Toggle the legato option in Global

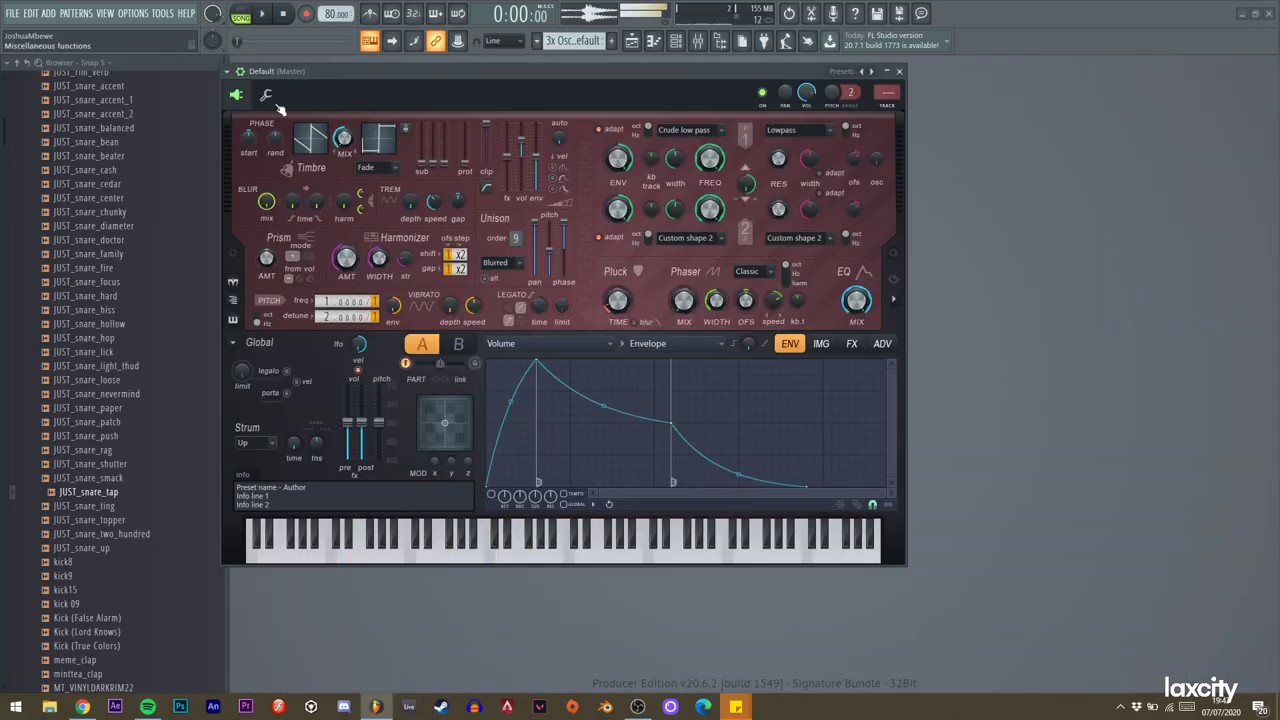(x=286, y=371)
